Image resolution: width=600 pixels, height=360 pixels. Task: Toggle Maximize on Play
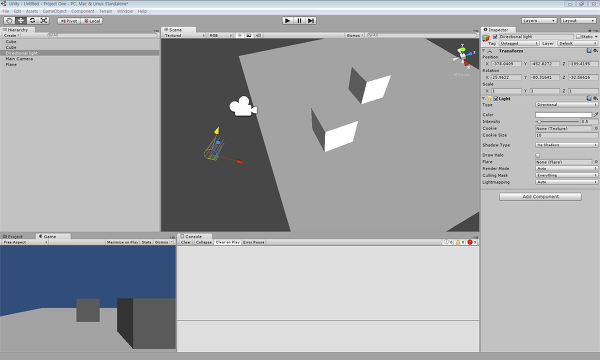click(122, 242)
